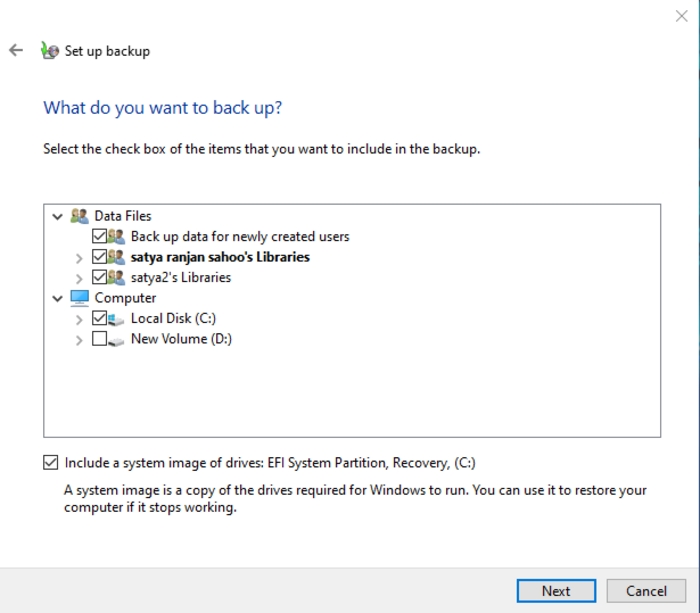Click the Local Disk (C:) drive icon

click(x=117, y=319)
